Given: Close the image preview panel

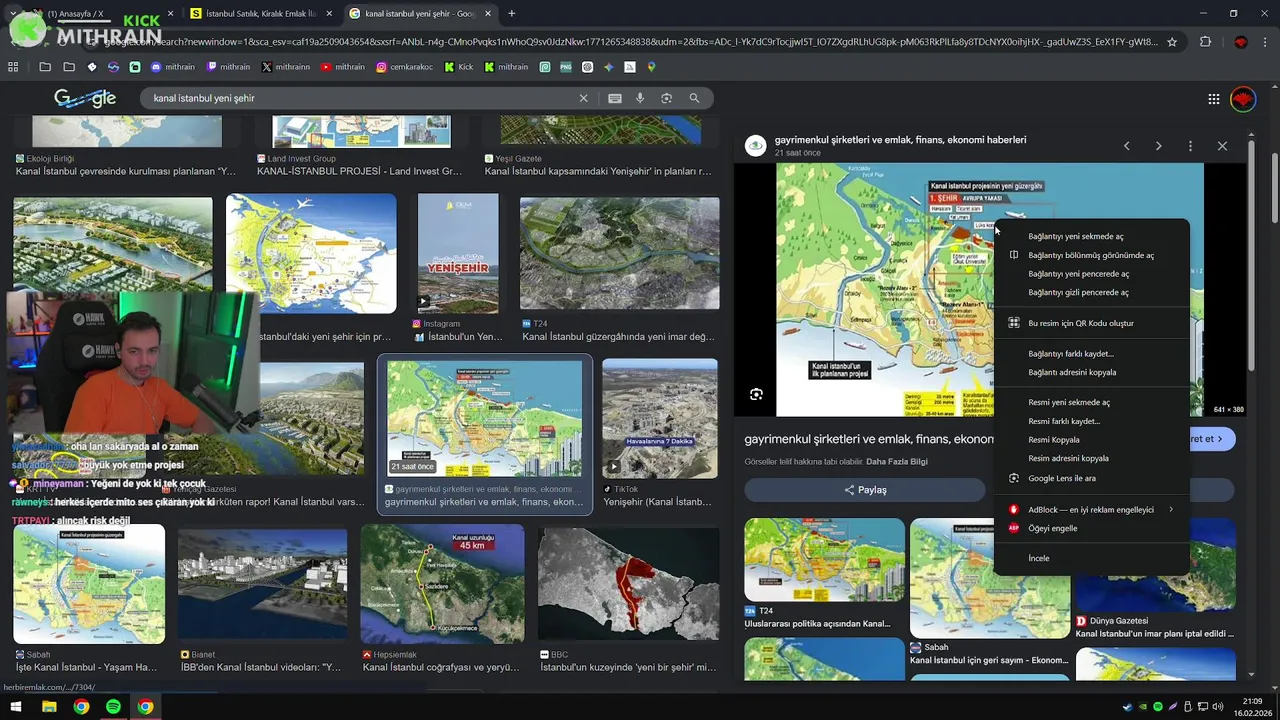Looking at the screenshot, I should tap(1222, 146).
